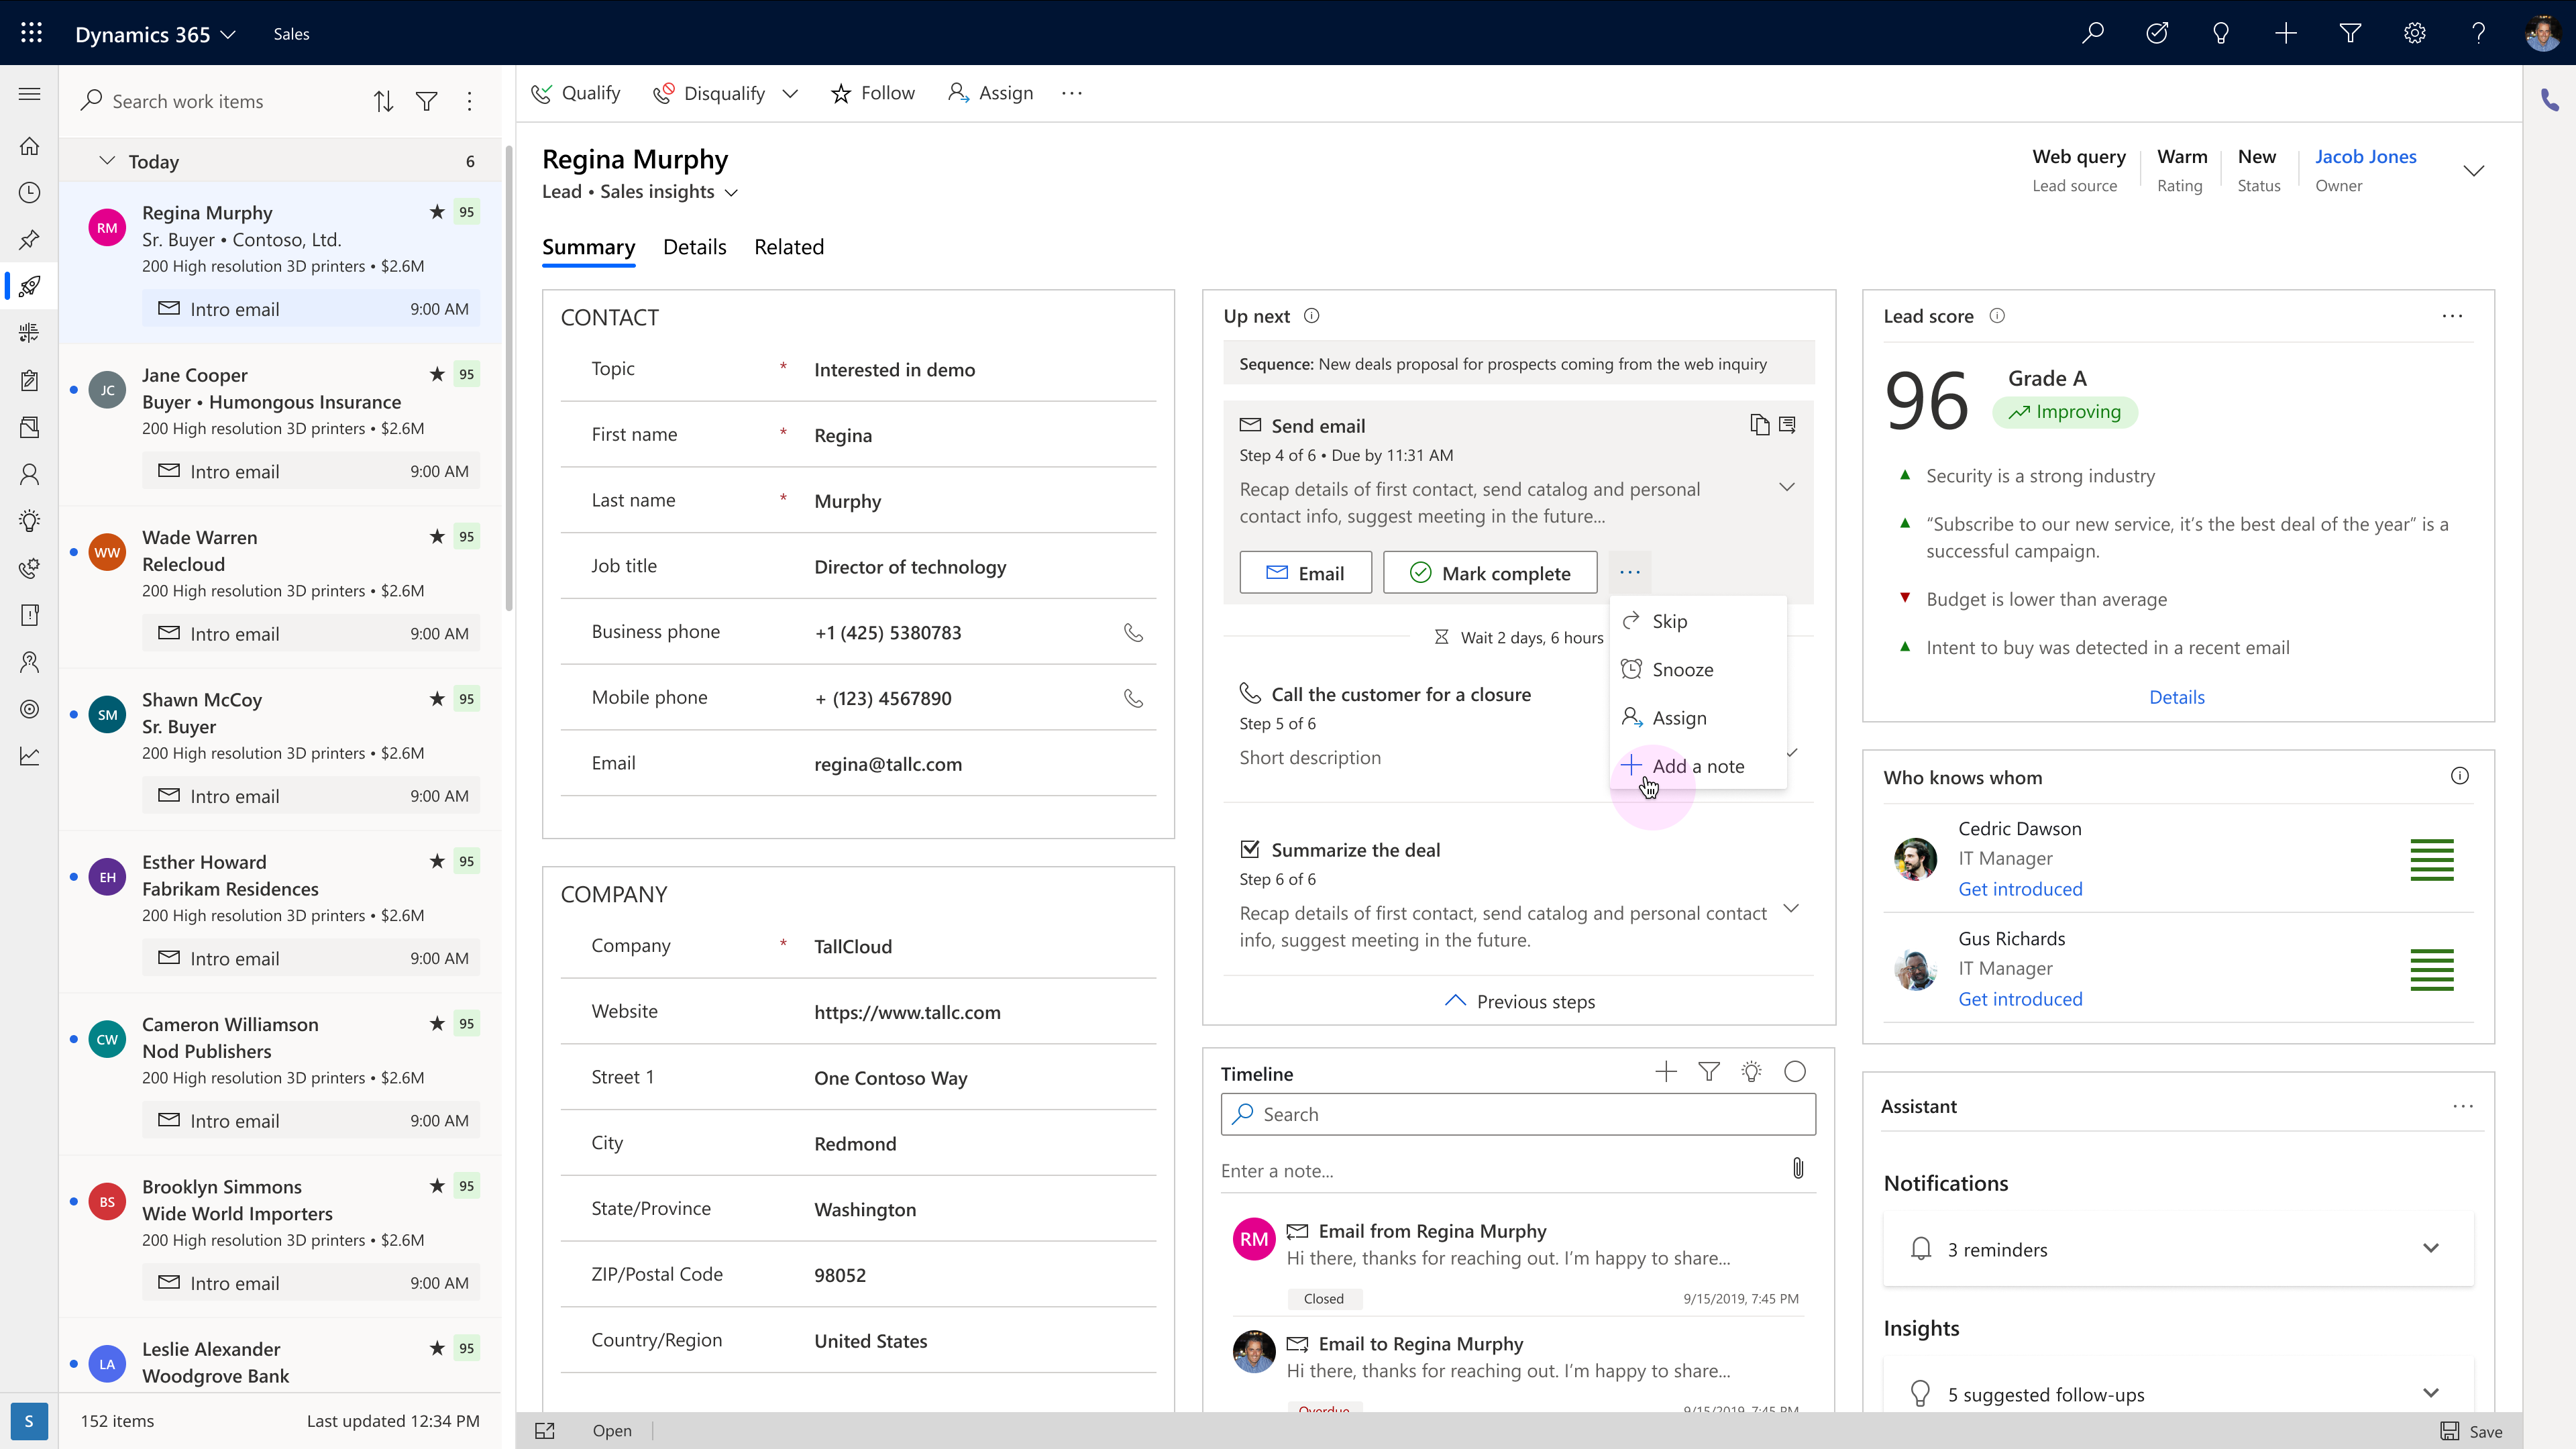
Task: Expand the header details chevron
Action: [2474, 171]
